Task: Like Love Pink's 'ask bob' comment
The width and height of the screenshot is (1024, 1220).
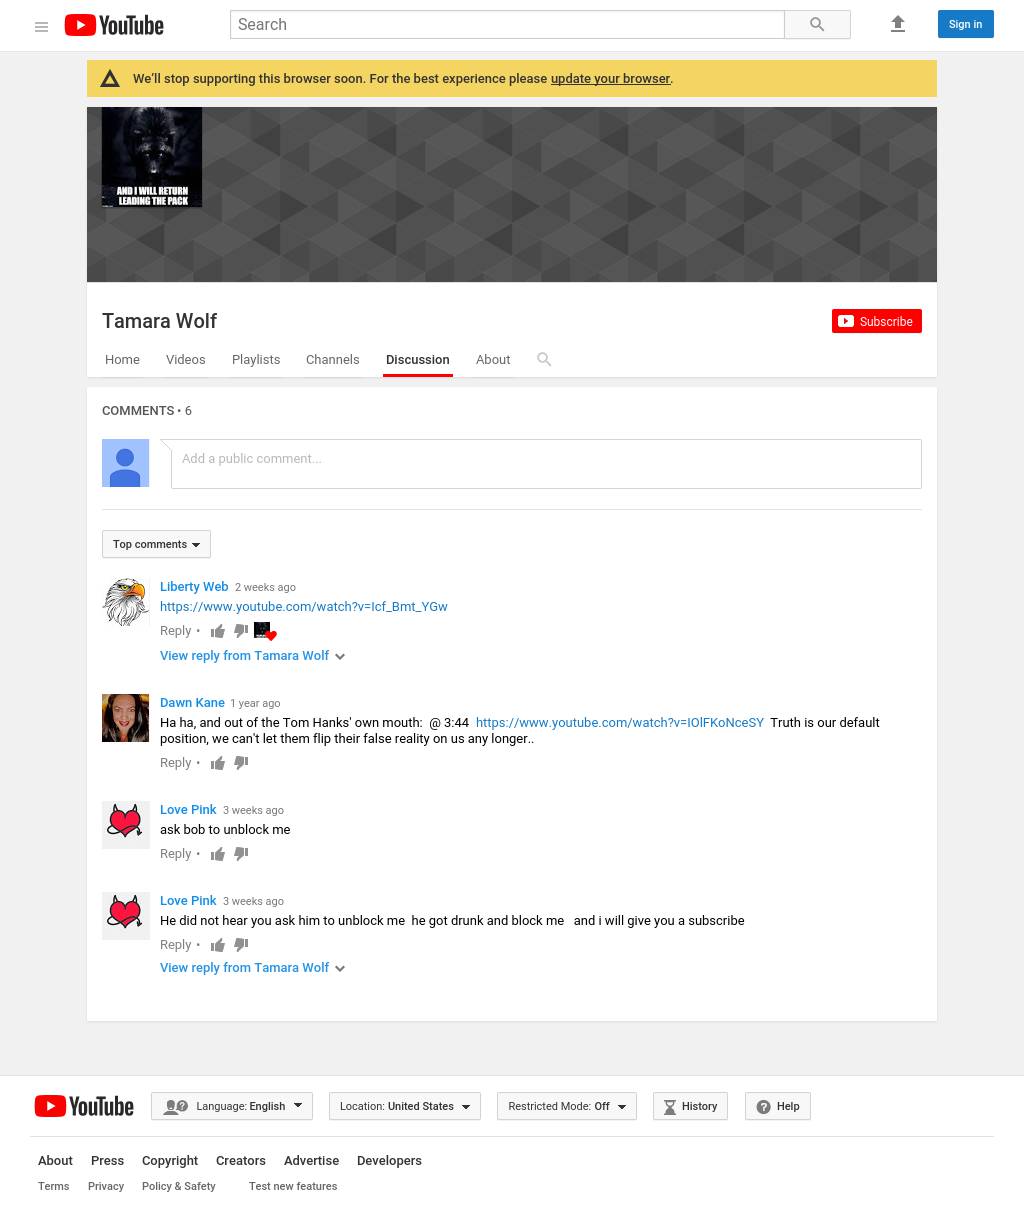Action: click(218, 854)
